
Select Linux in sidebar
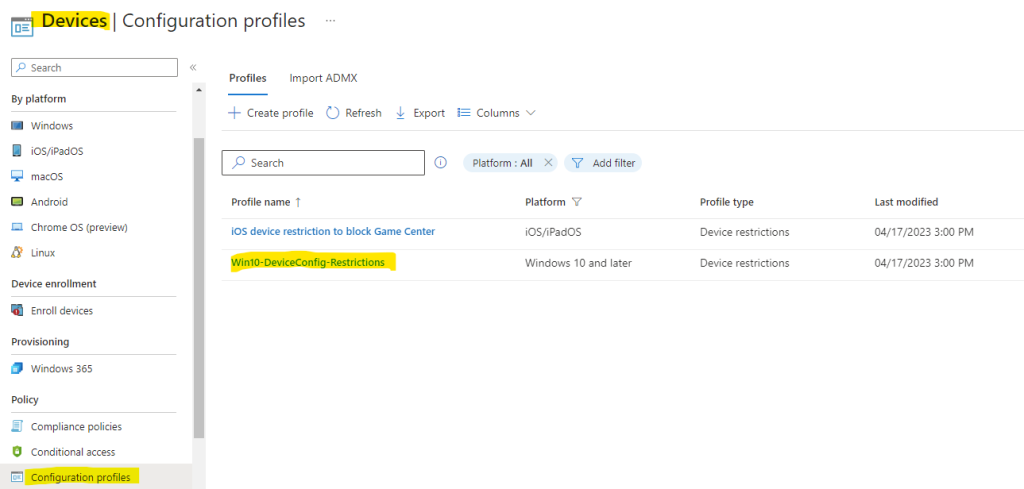click(43, 253)
